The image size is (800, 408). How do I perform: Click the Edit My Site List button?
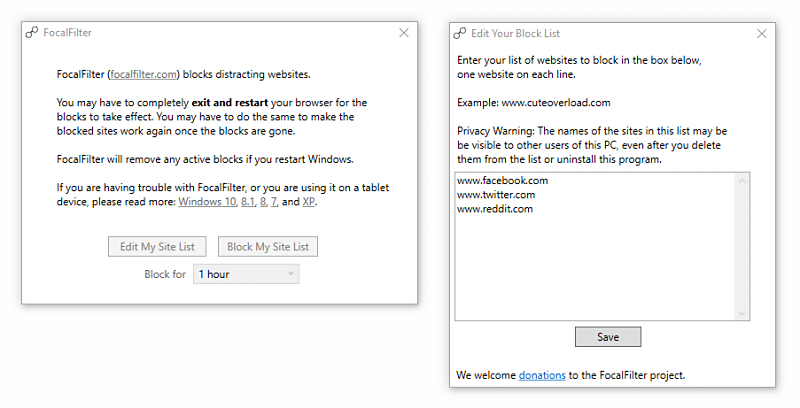point(157,246)
